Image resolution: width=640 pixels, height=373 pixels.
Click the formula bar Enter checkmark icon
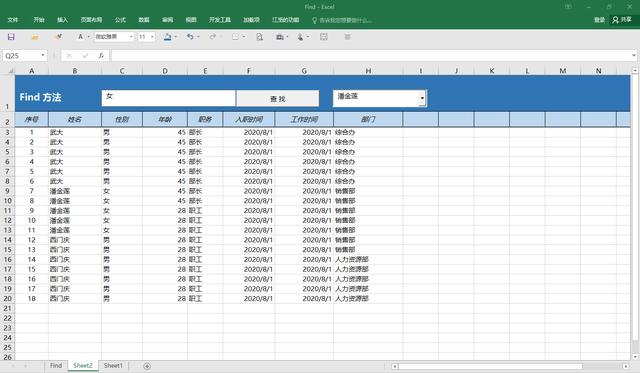point(85,56)
